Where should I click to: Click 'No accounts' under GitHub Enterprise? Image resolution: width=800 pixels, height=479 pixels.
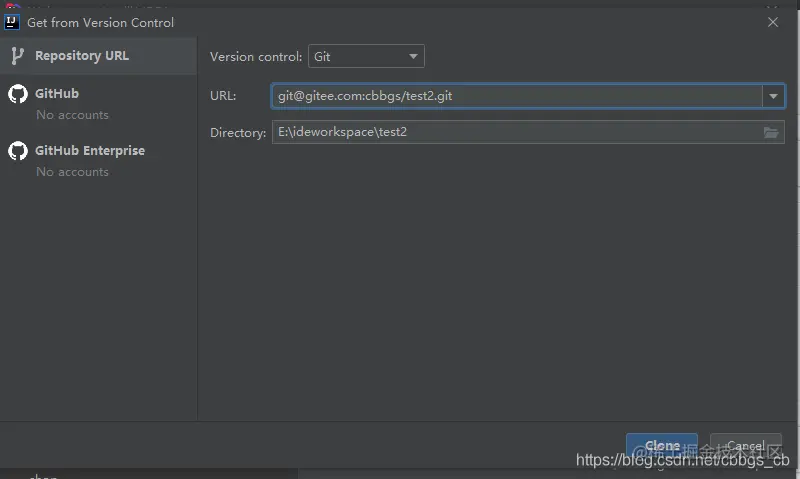tap(72, 172)
